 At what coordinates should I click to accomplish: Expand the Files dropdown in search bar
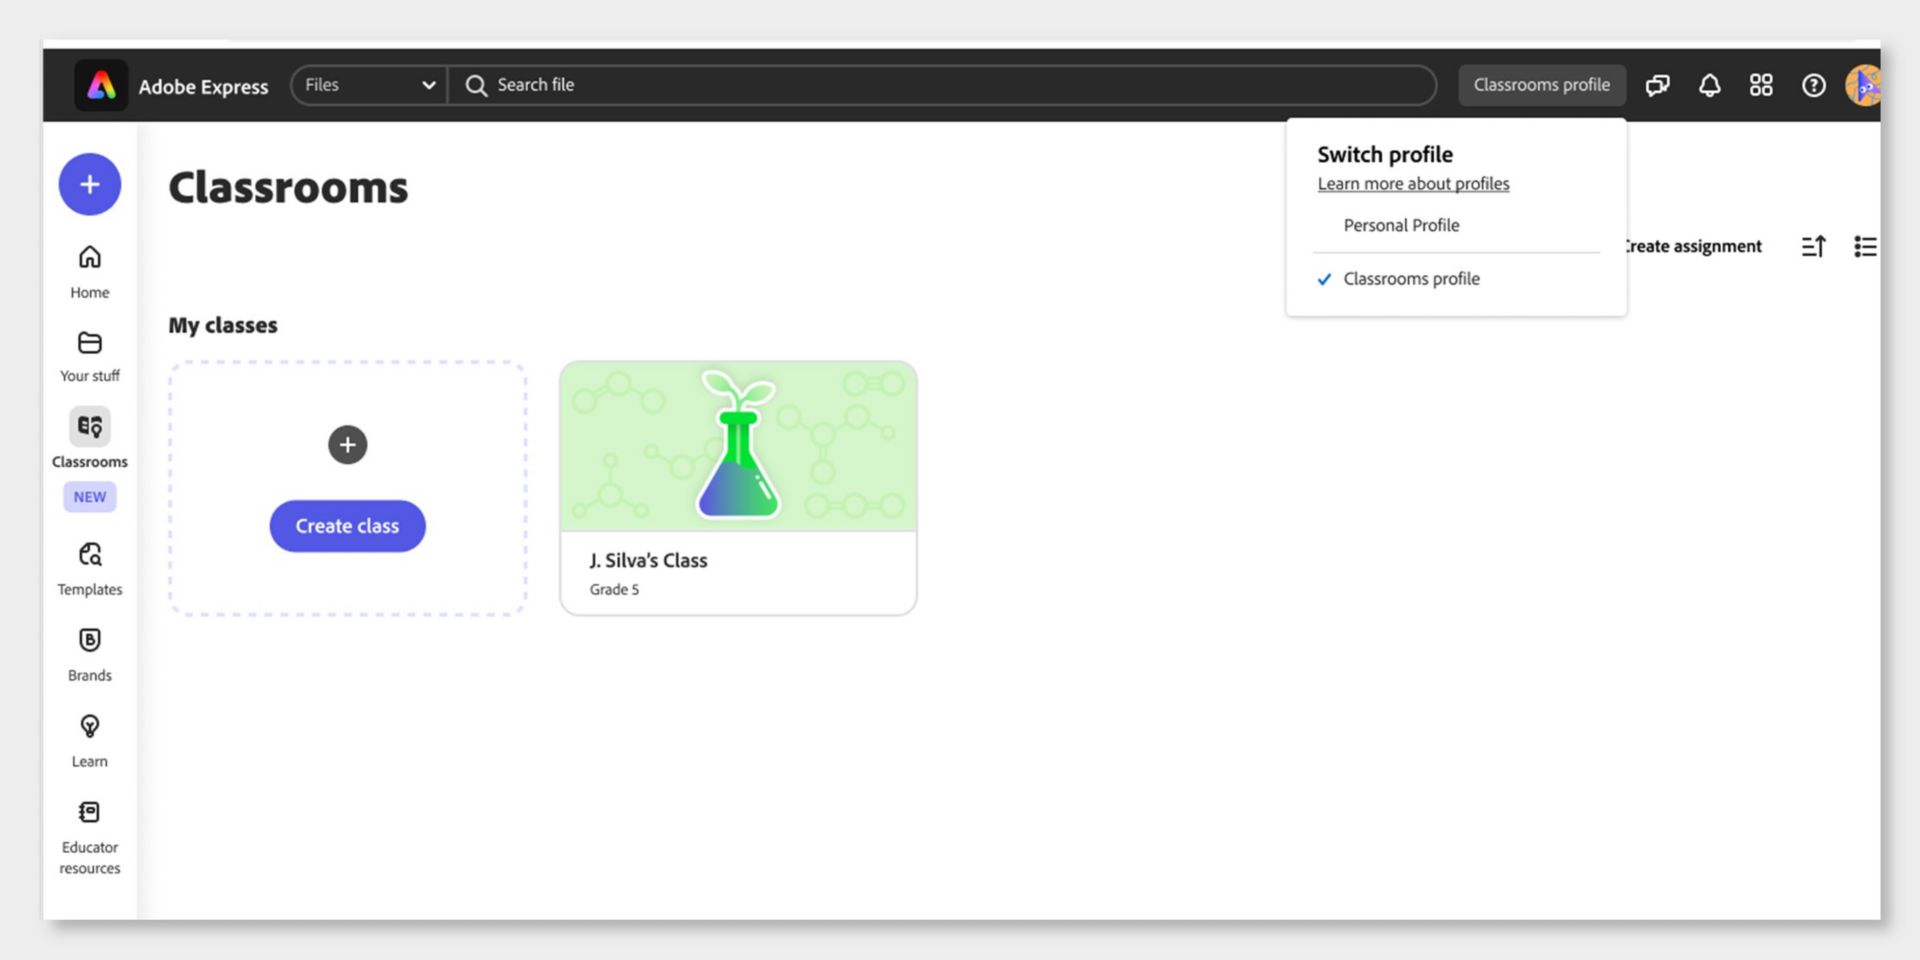(x=369, y=85)
